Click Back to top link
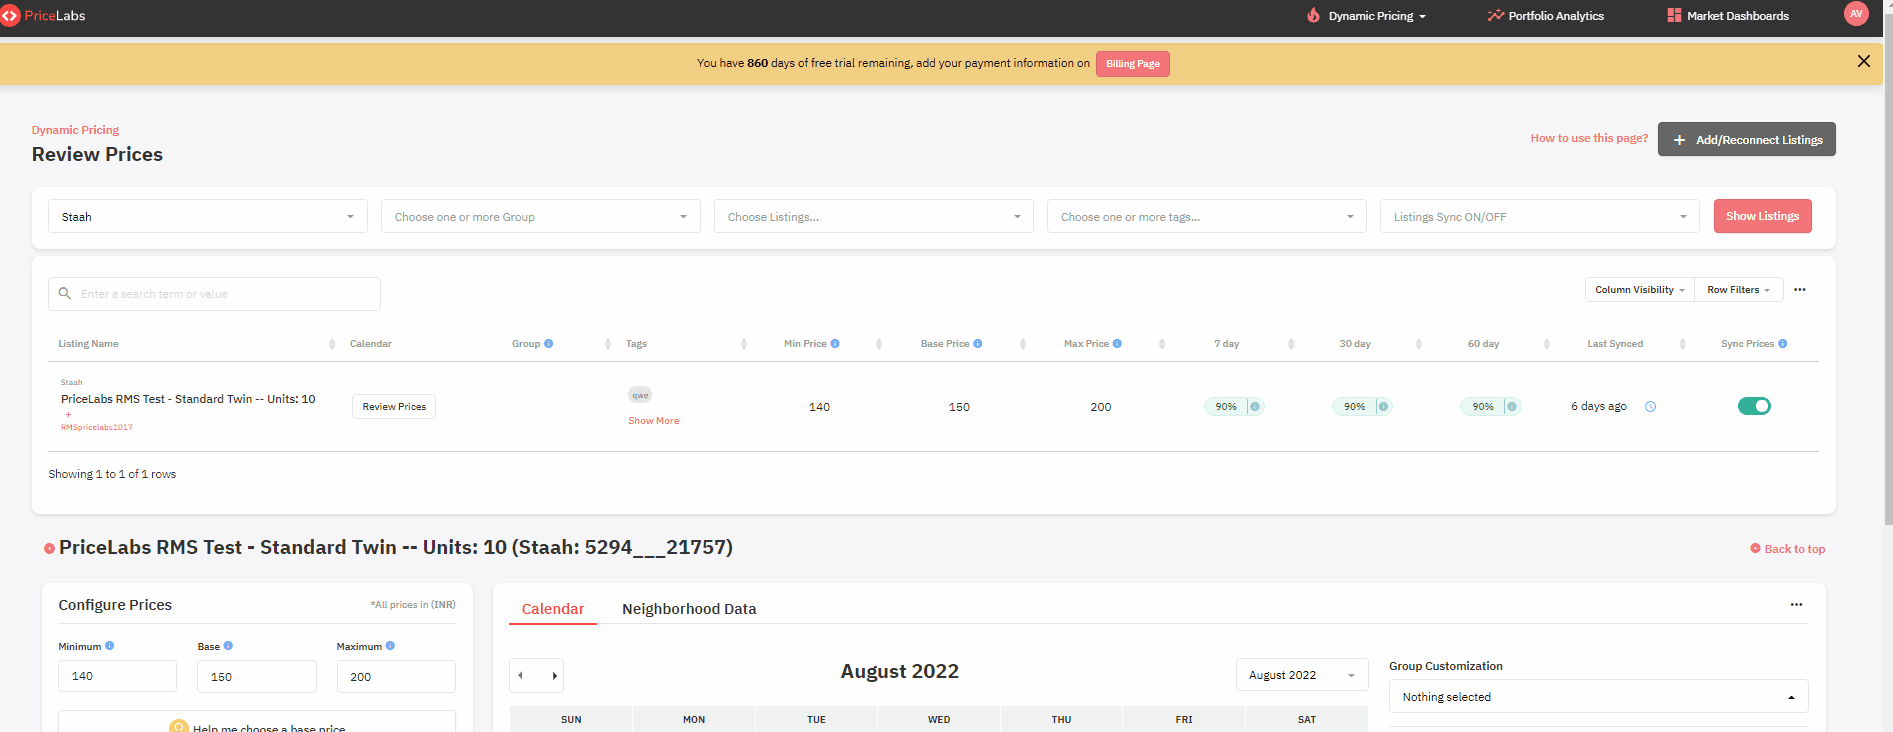Viewport: 1893px width, 732px height. pyautogui.click(x=1788, y=549)
